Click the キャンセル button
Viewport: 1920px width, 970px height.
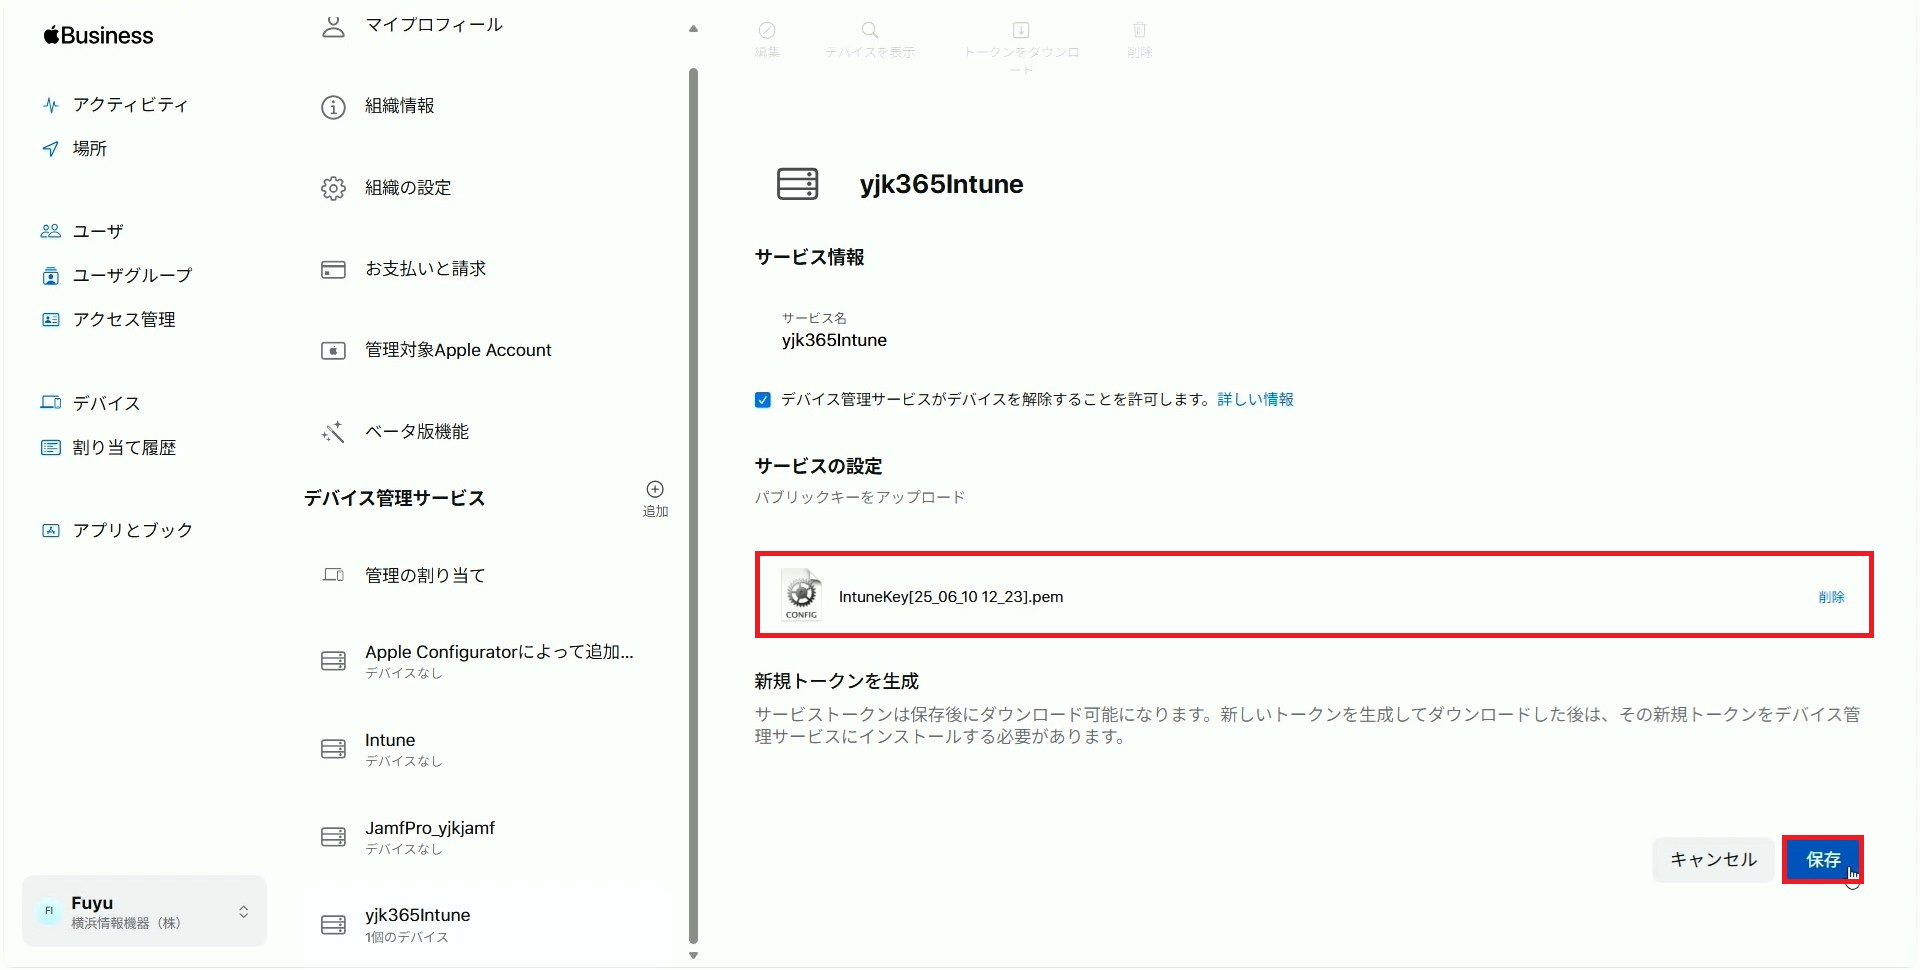[1713, 860]
